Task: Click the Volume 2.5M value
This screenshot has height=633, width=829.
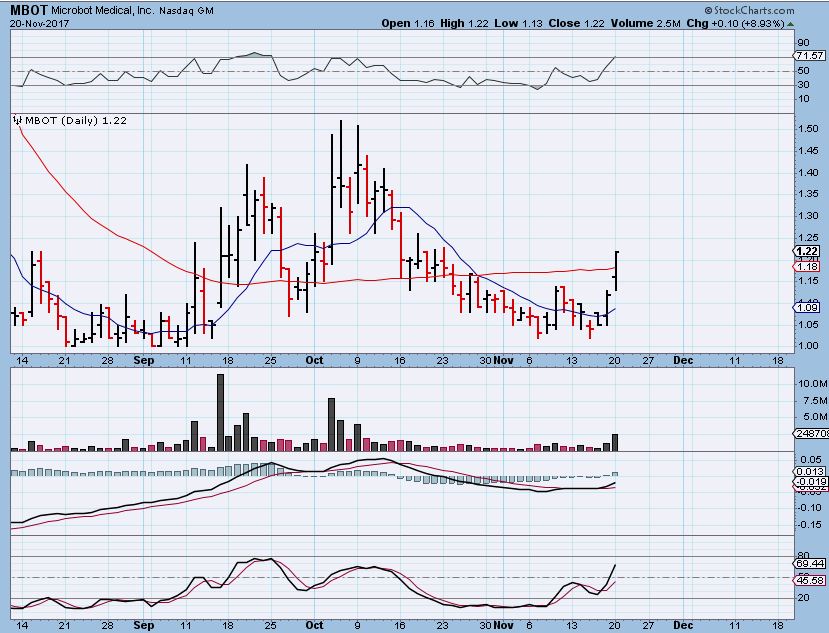Action: (646, 23)
